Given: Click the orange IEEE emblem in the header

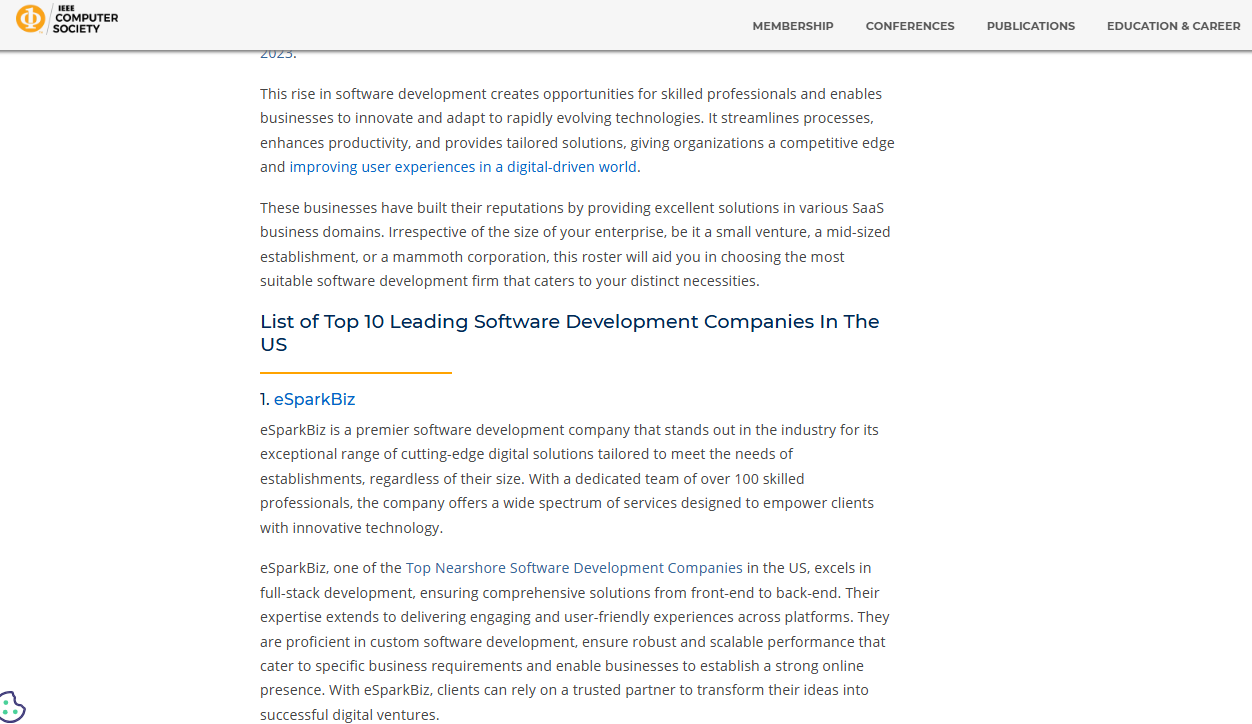Looking at the screenshot, I should click(30, 18).
